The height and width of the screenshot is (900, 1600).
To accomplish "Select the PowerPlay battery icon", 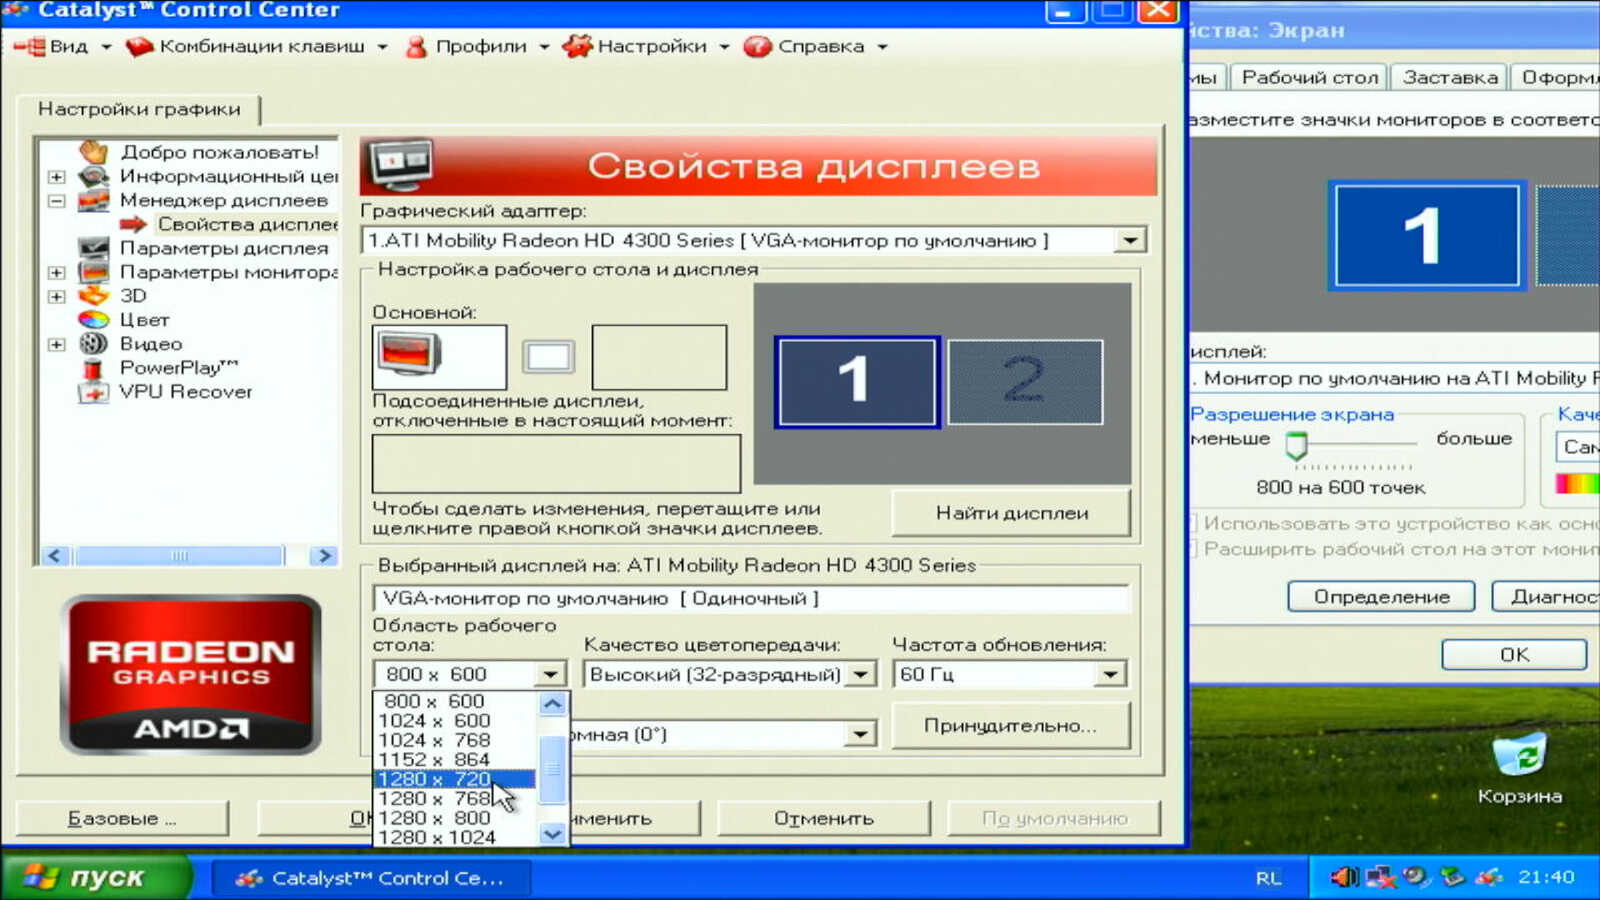I will click(93, 368).
